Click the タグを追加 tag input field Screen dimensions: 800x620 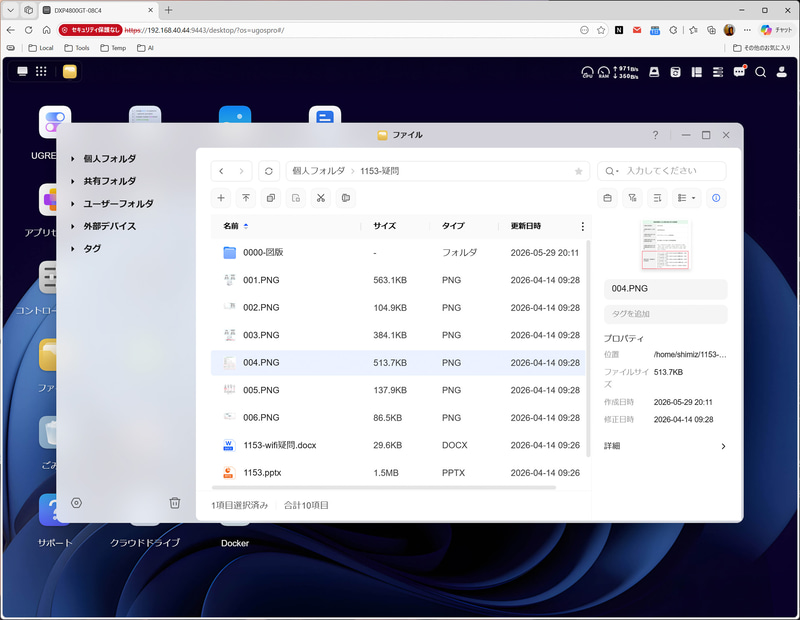point(665,314)
